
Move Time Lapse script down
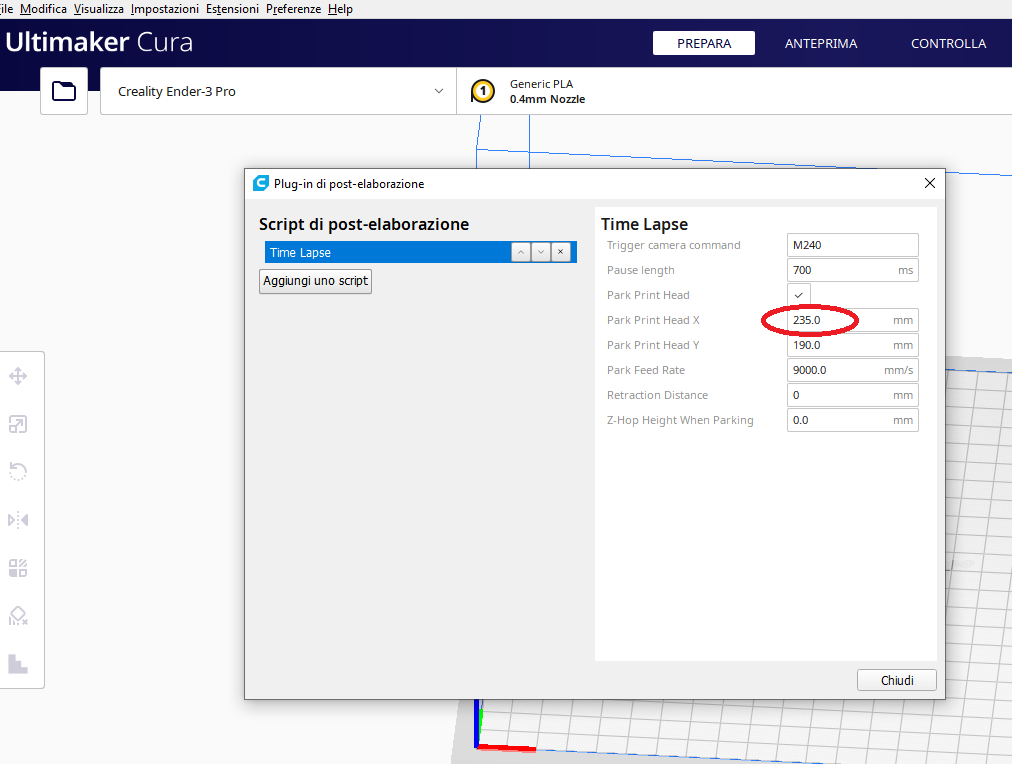tap(541, 252)
